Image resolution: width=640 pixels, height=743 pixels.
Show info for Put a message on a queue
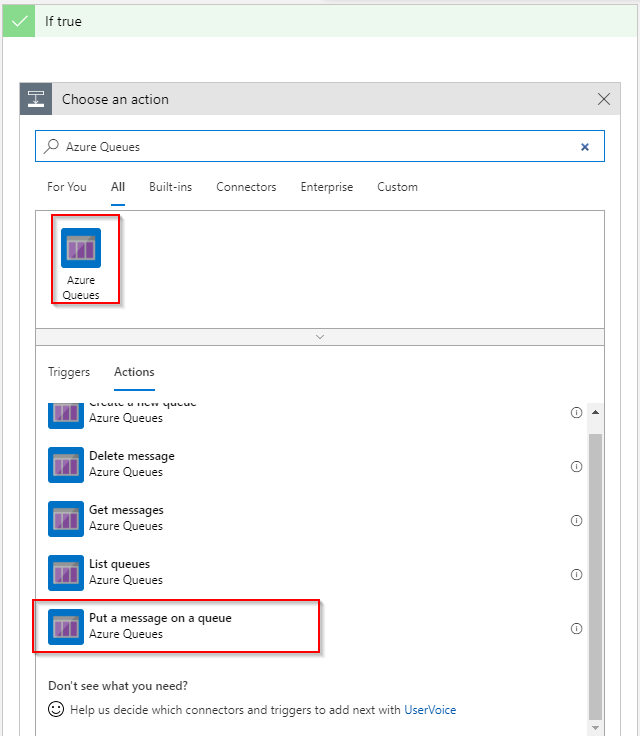[576, 629]
